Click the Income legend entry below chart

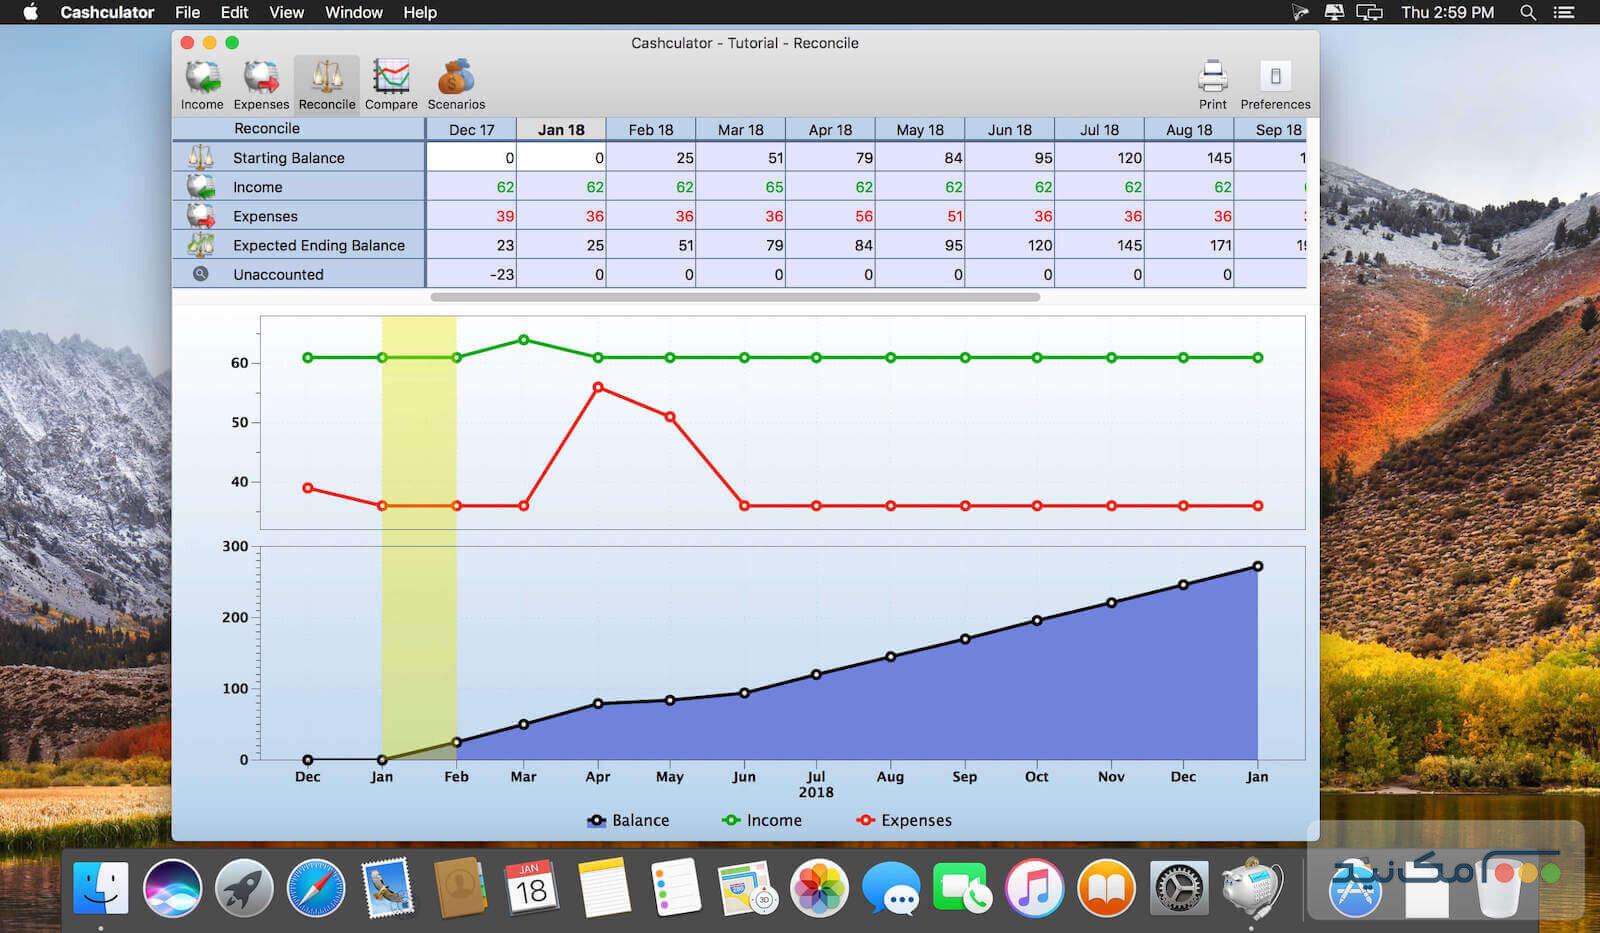[x=762, y=820]
